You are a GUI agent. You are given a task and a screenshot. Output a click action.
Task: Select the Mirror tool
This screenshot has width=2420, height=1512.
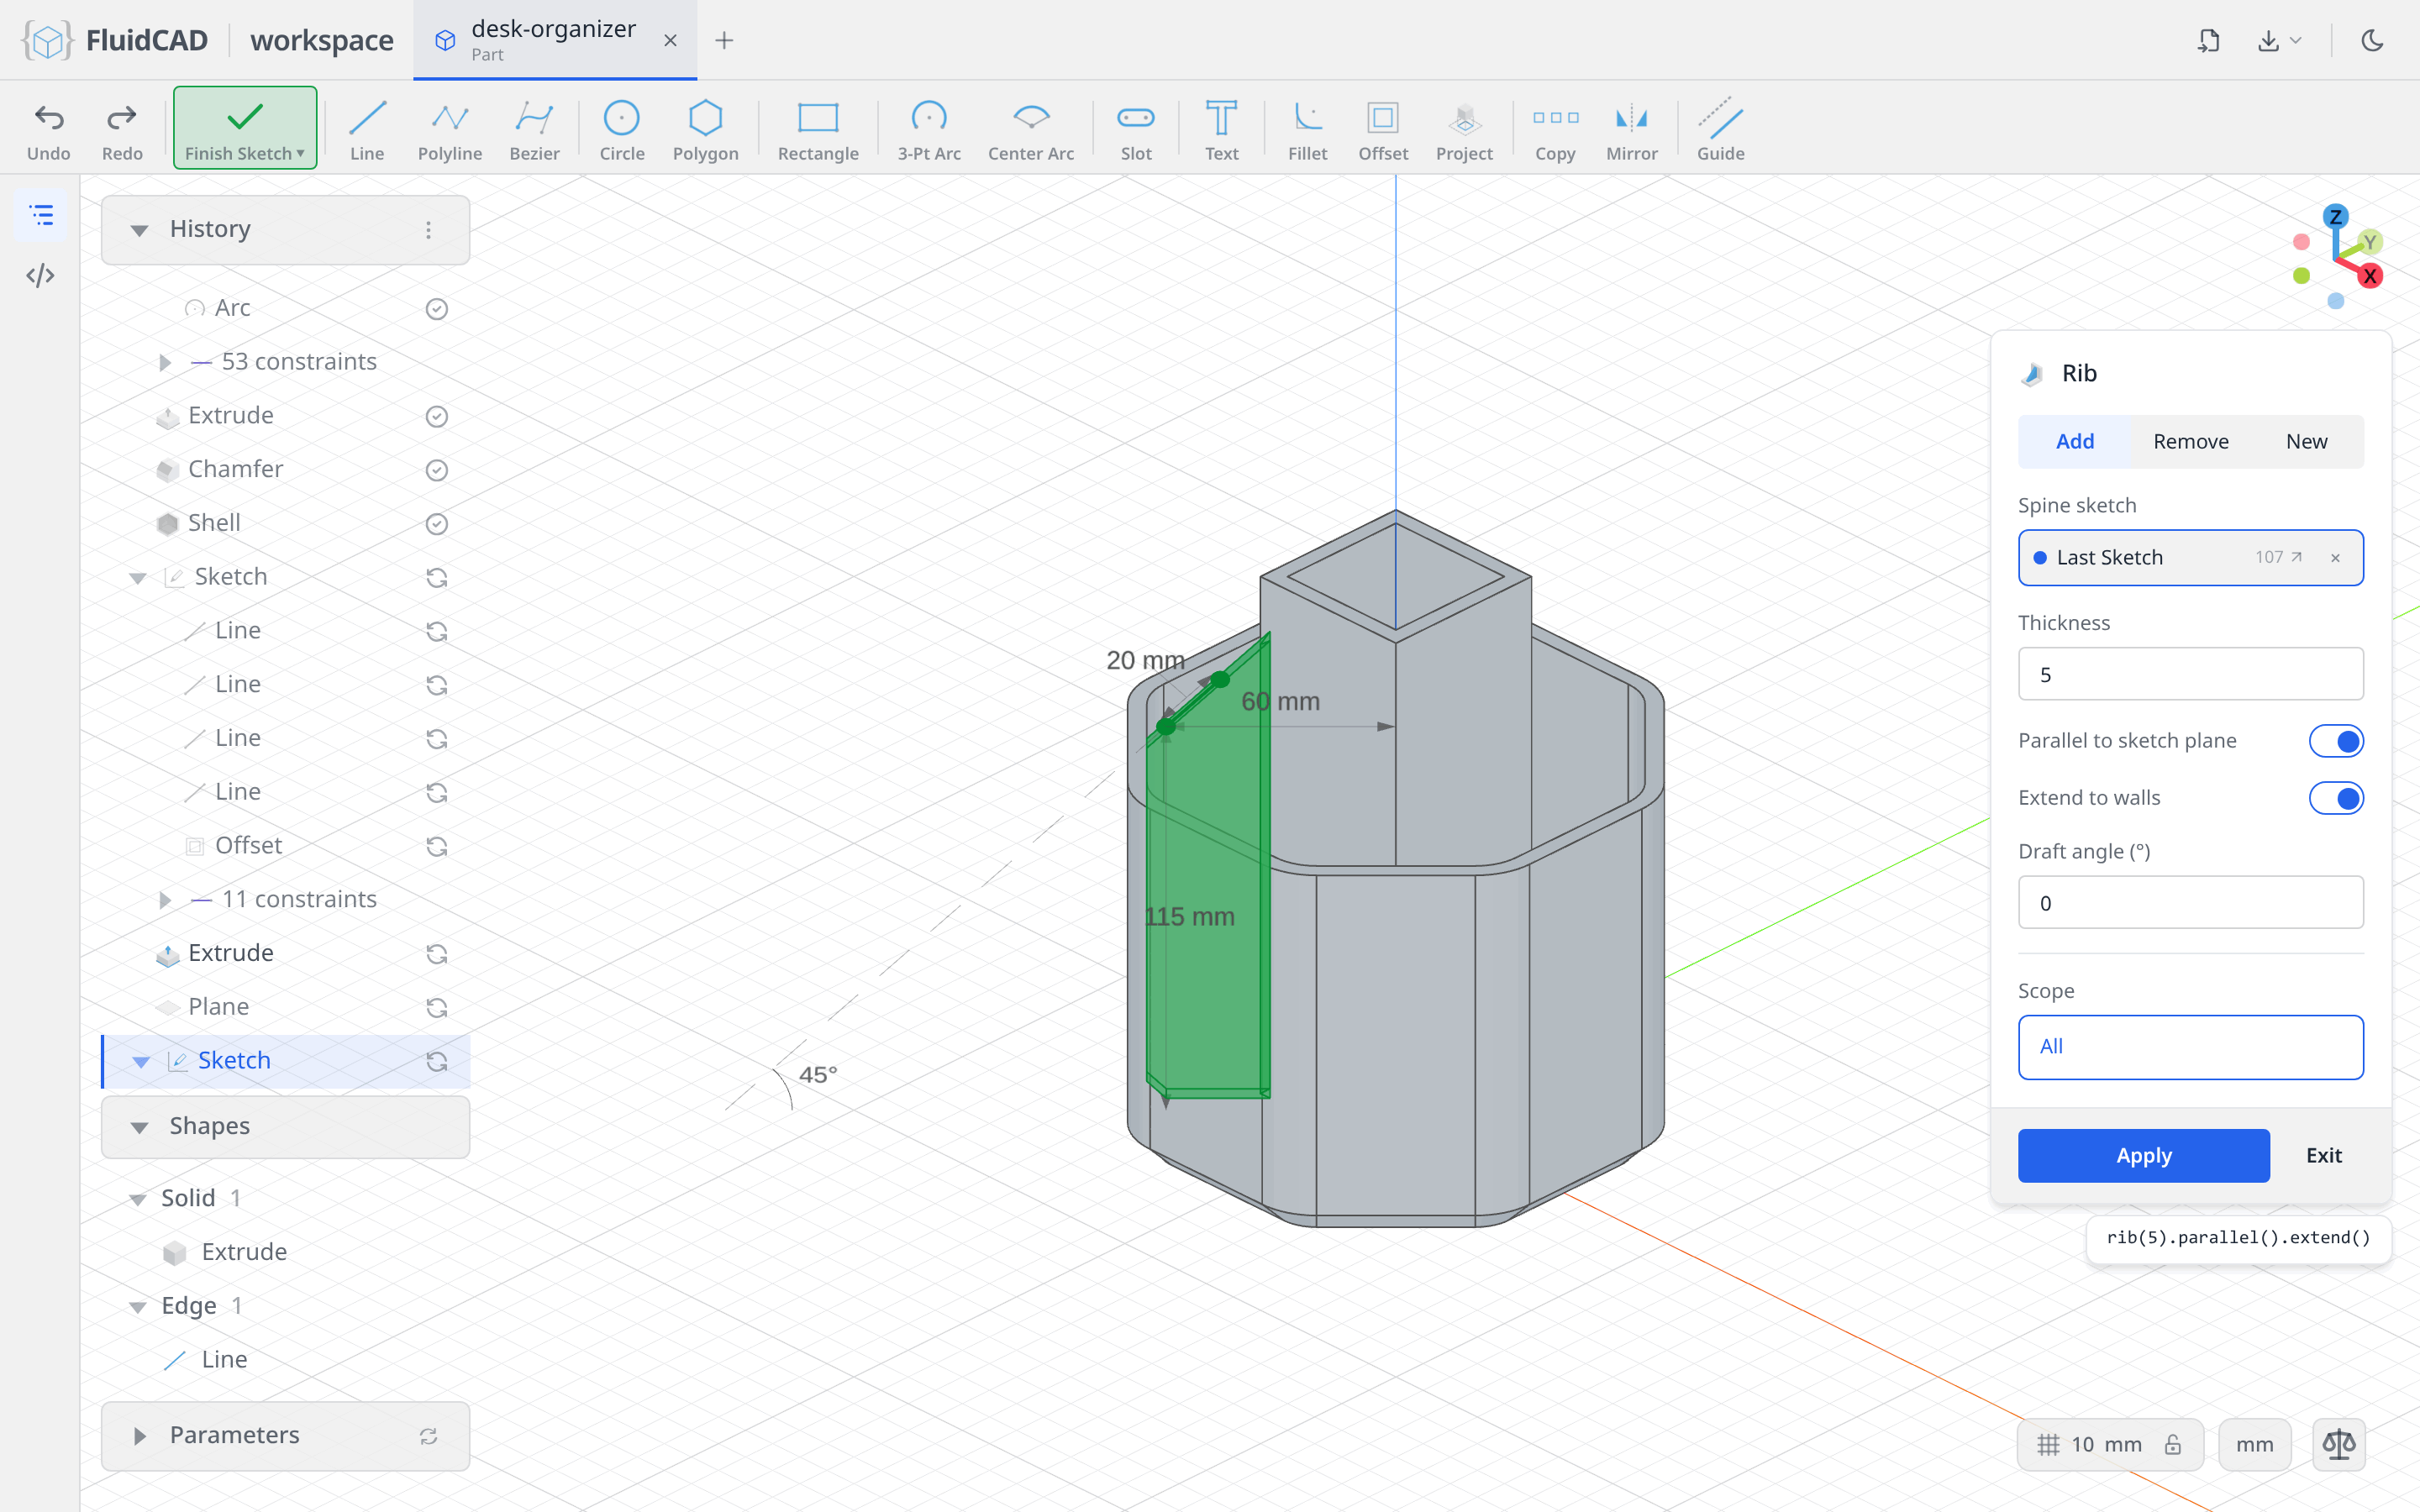(x=1631, y=129)
